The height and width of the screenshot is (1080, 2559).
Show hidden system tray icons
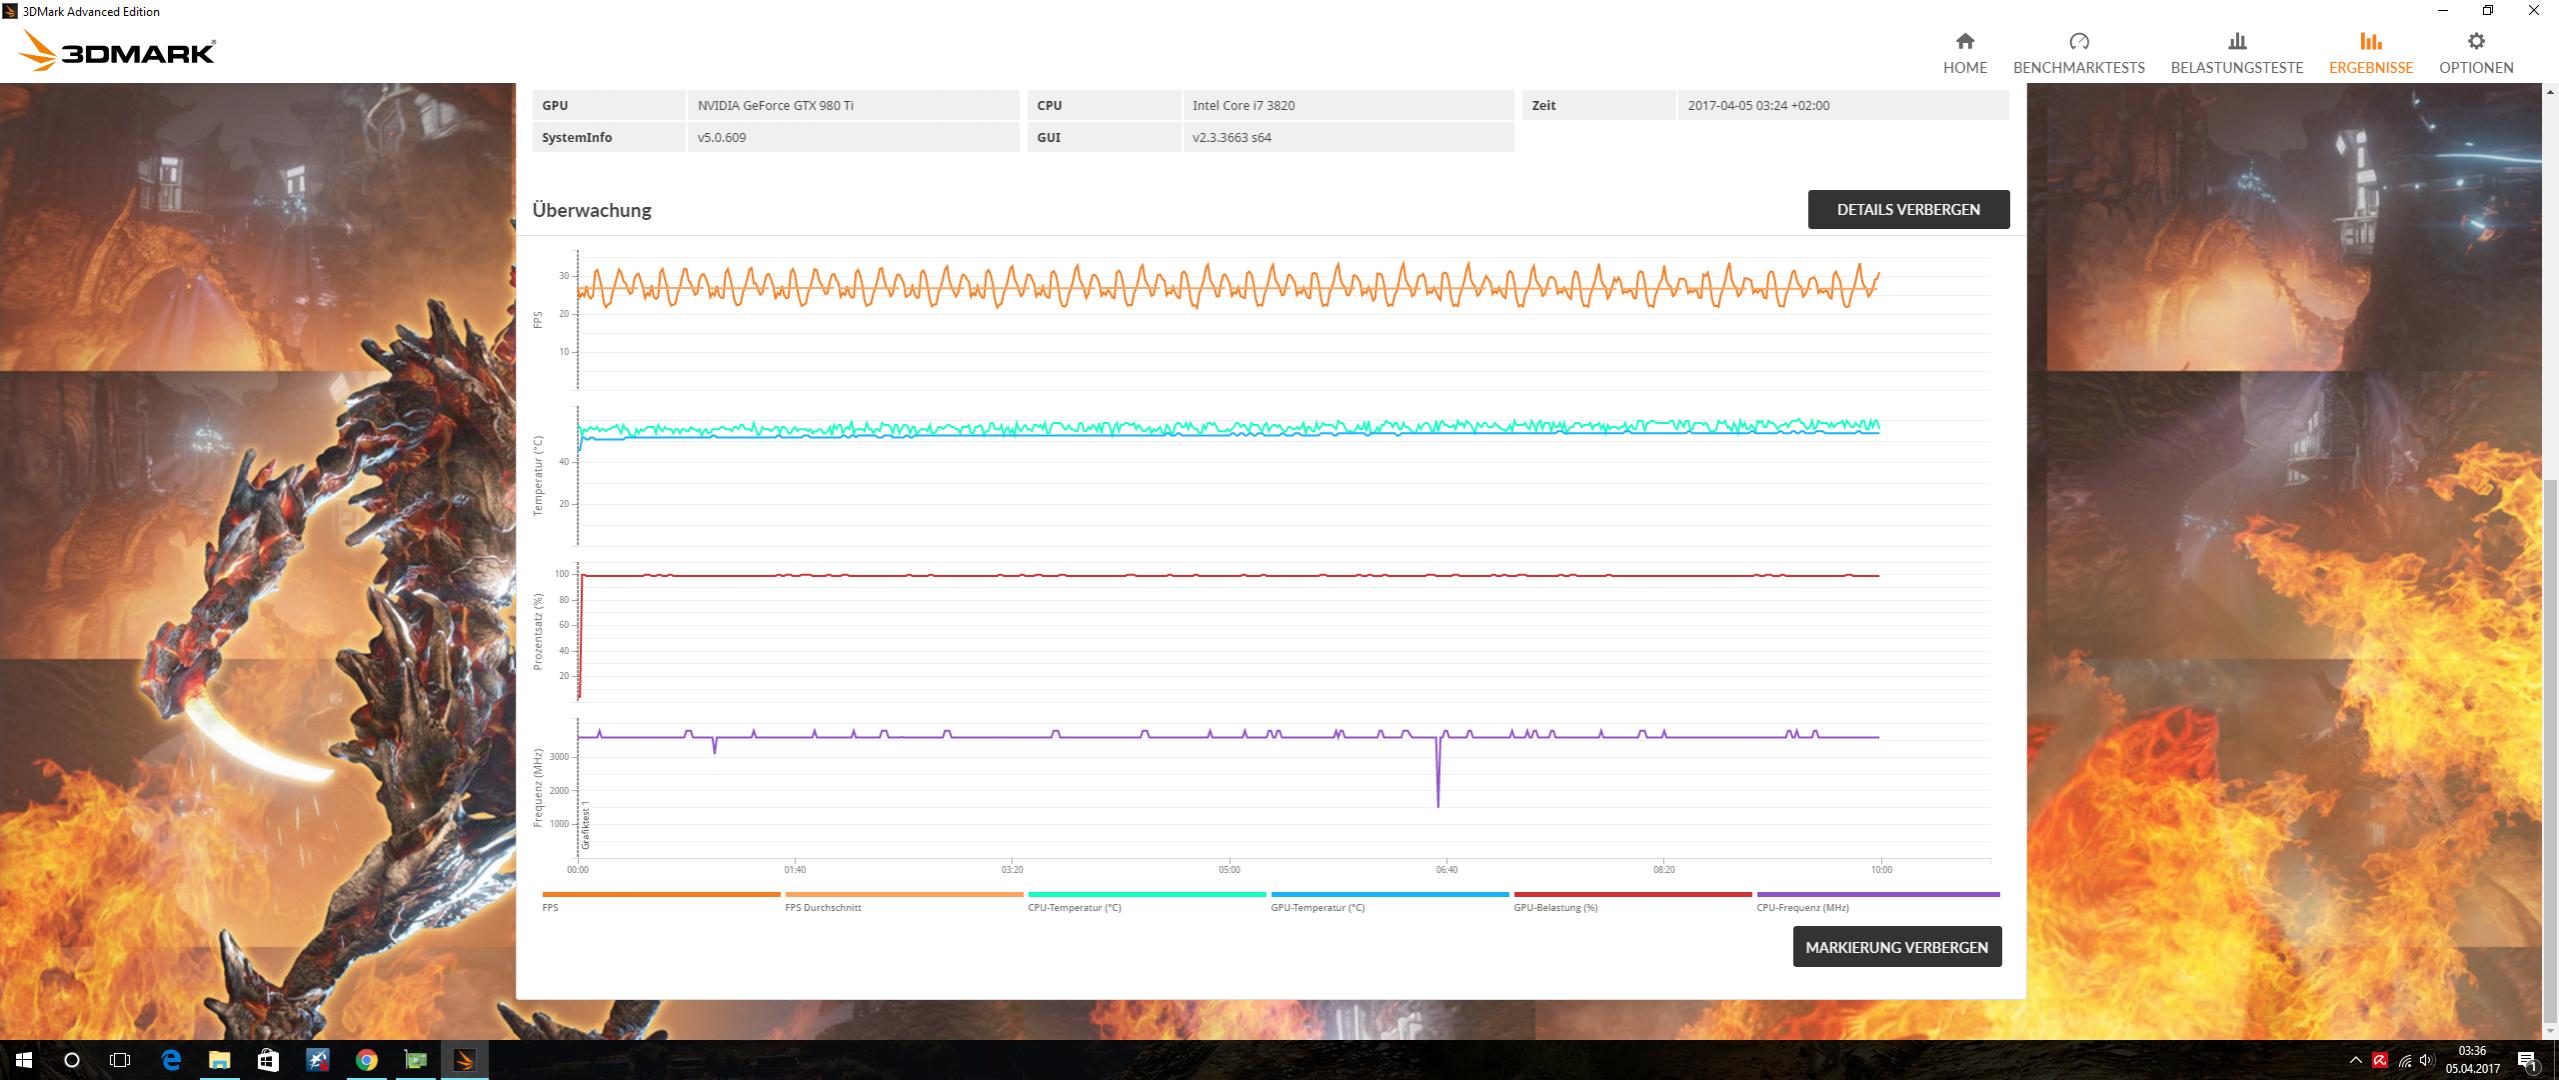[x=2355, y=1060]
